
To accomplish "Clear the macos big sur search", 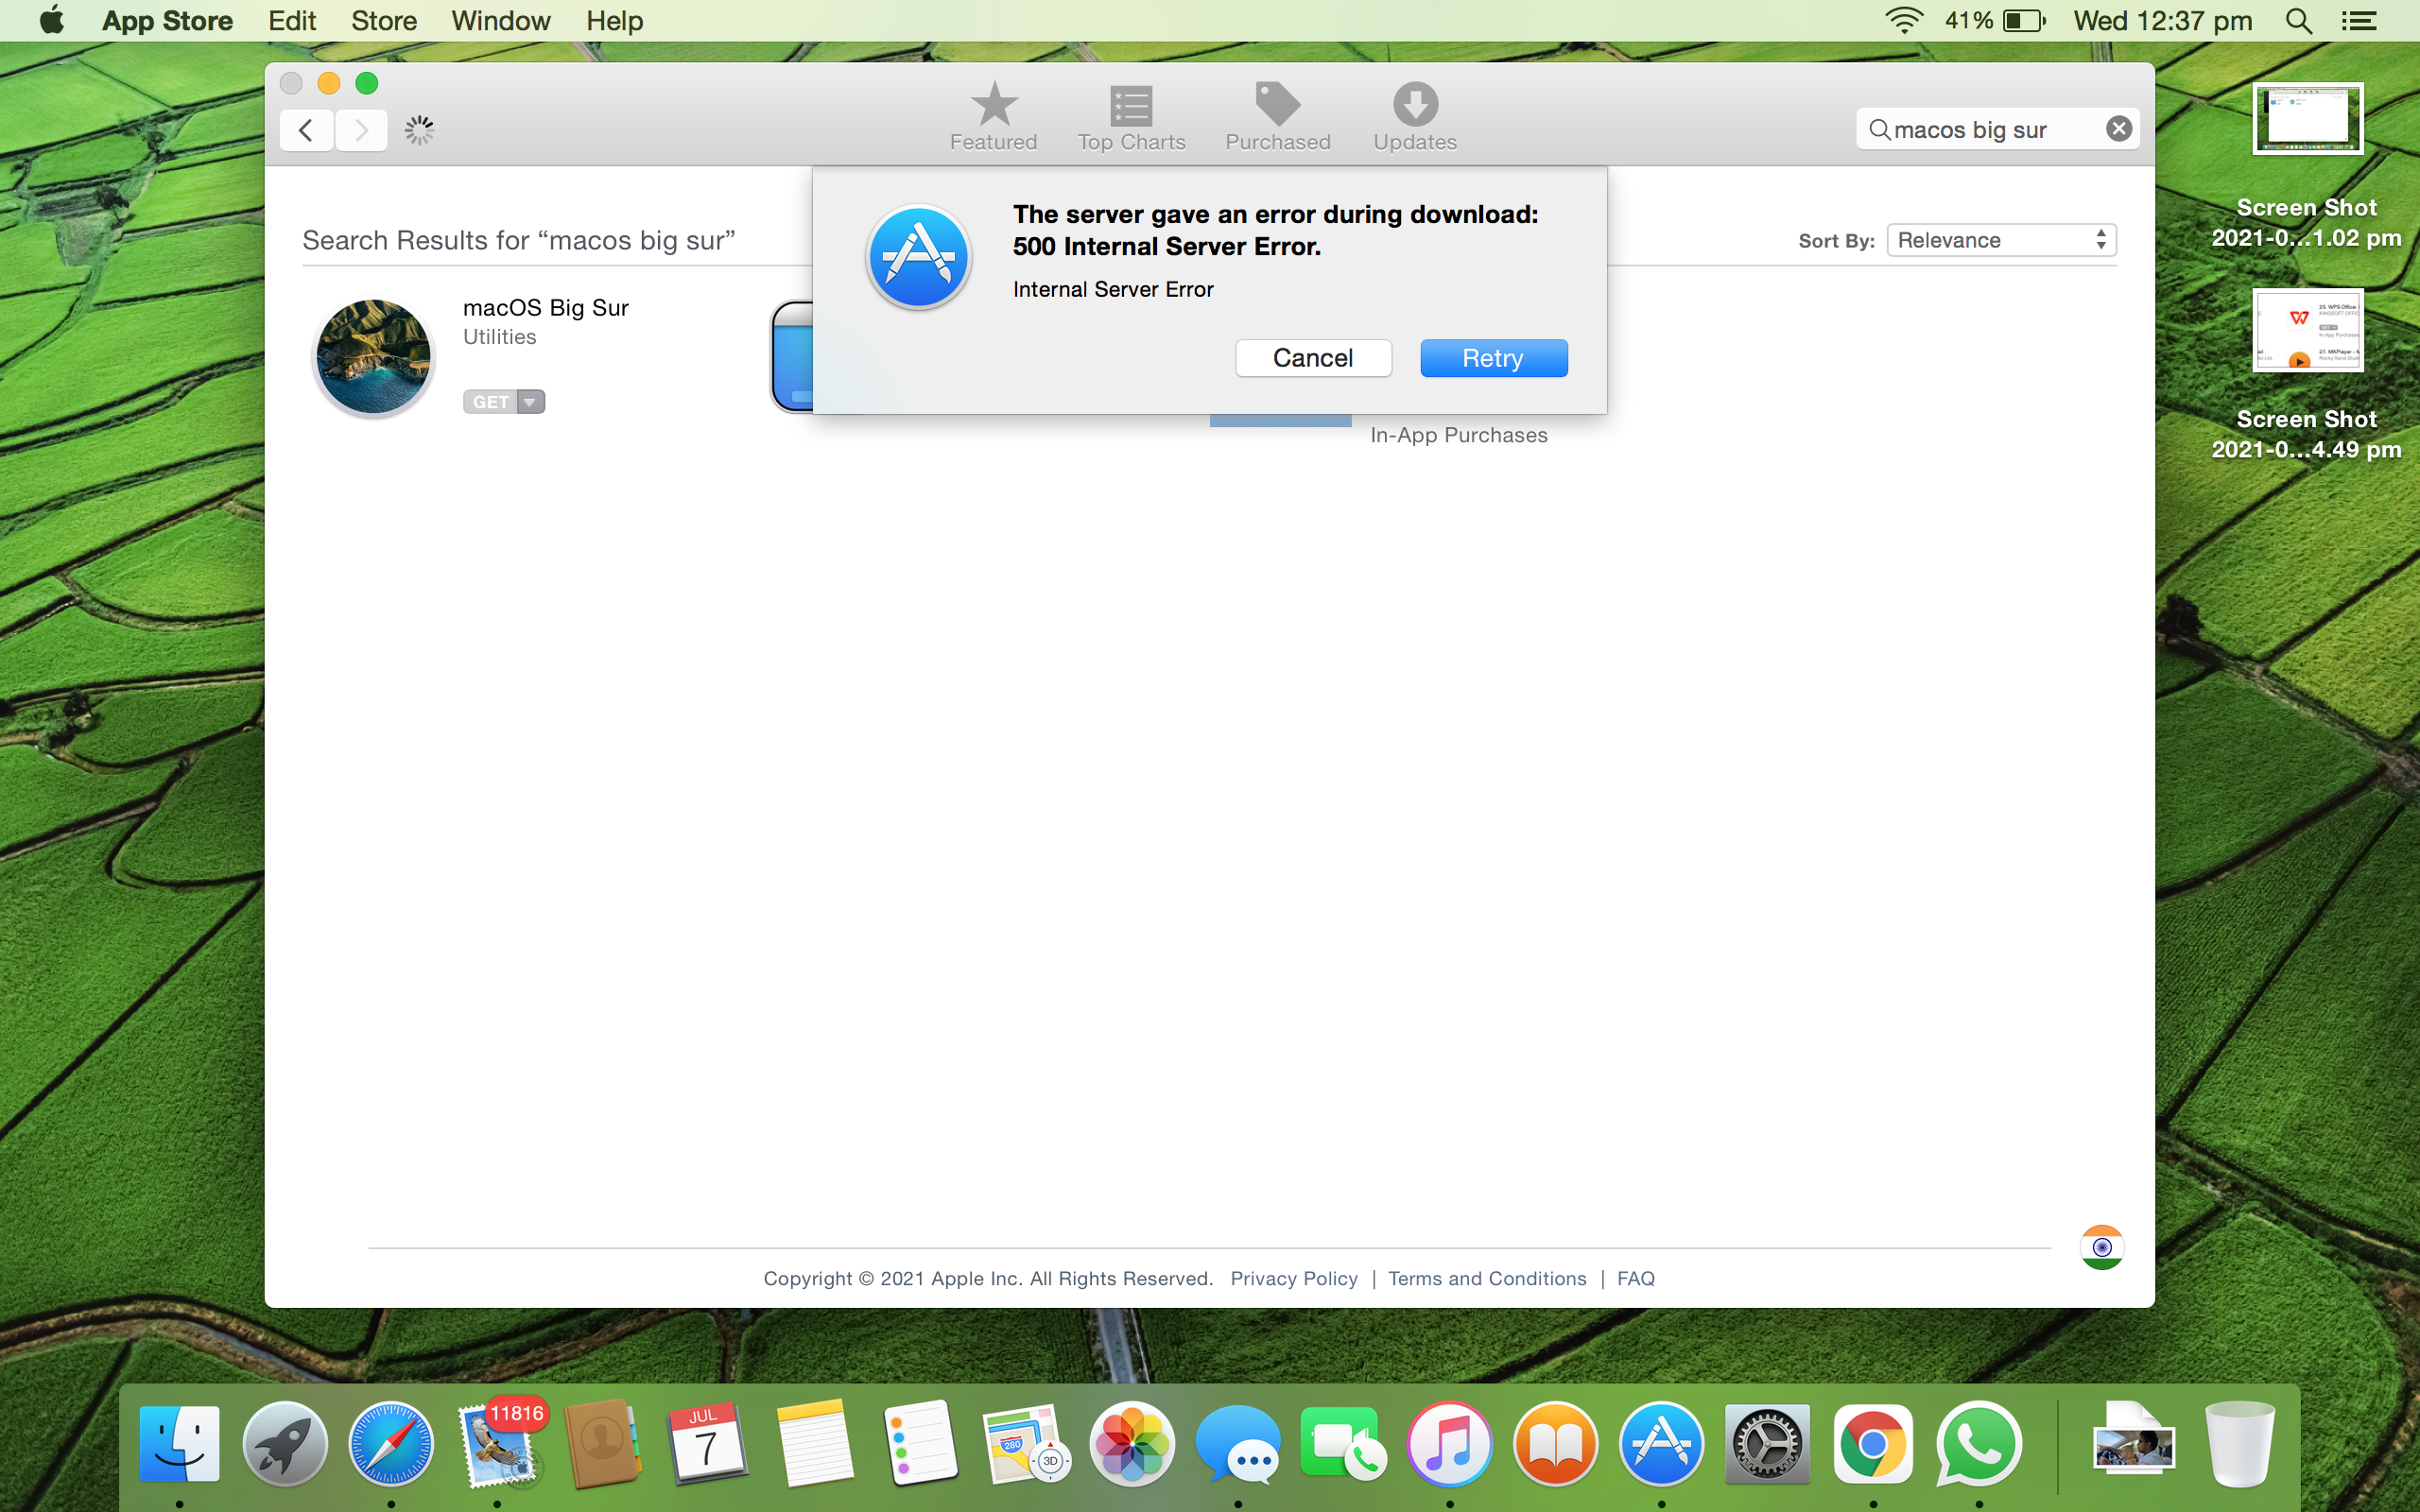I will click(2118, 129).
